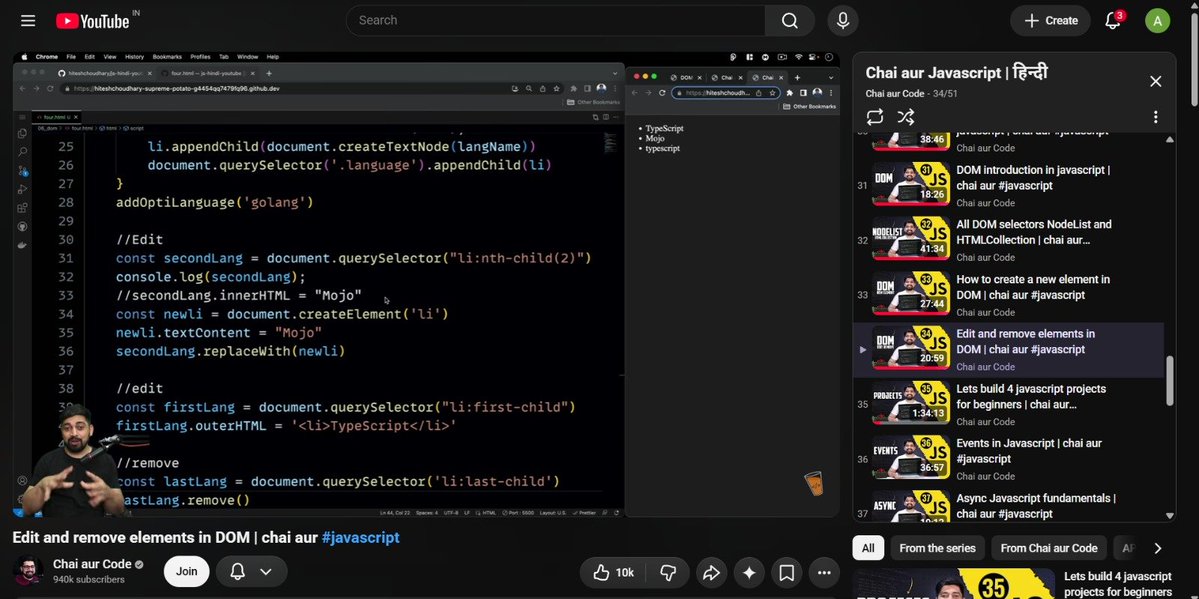Open recommended video thumbnail numbered 35

tap(954, 584)
